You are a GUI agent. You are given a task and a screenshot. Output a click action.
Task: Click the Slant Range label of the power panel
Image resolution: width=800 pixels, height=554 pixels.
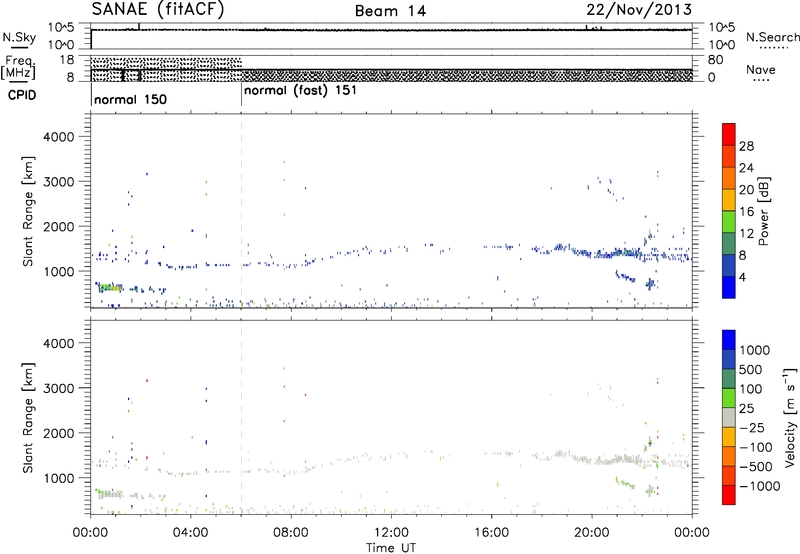pyautogui.click(x=28, y=211)
